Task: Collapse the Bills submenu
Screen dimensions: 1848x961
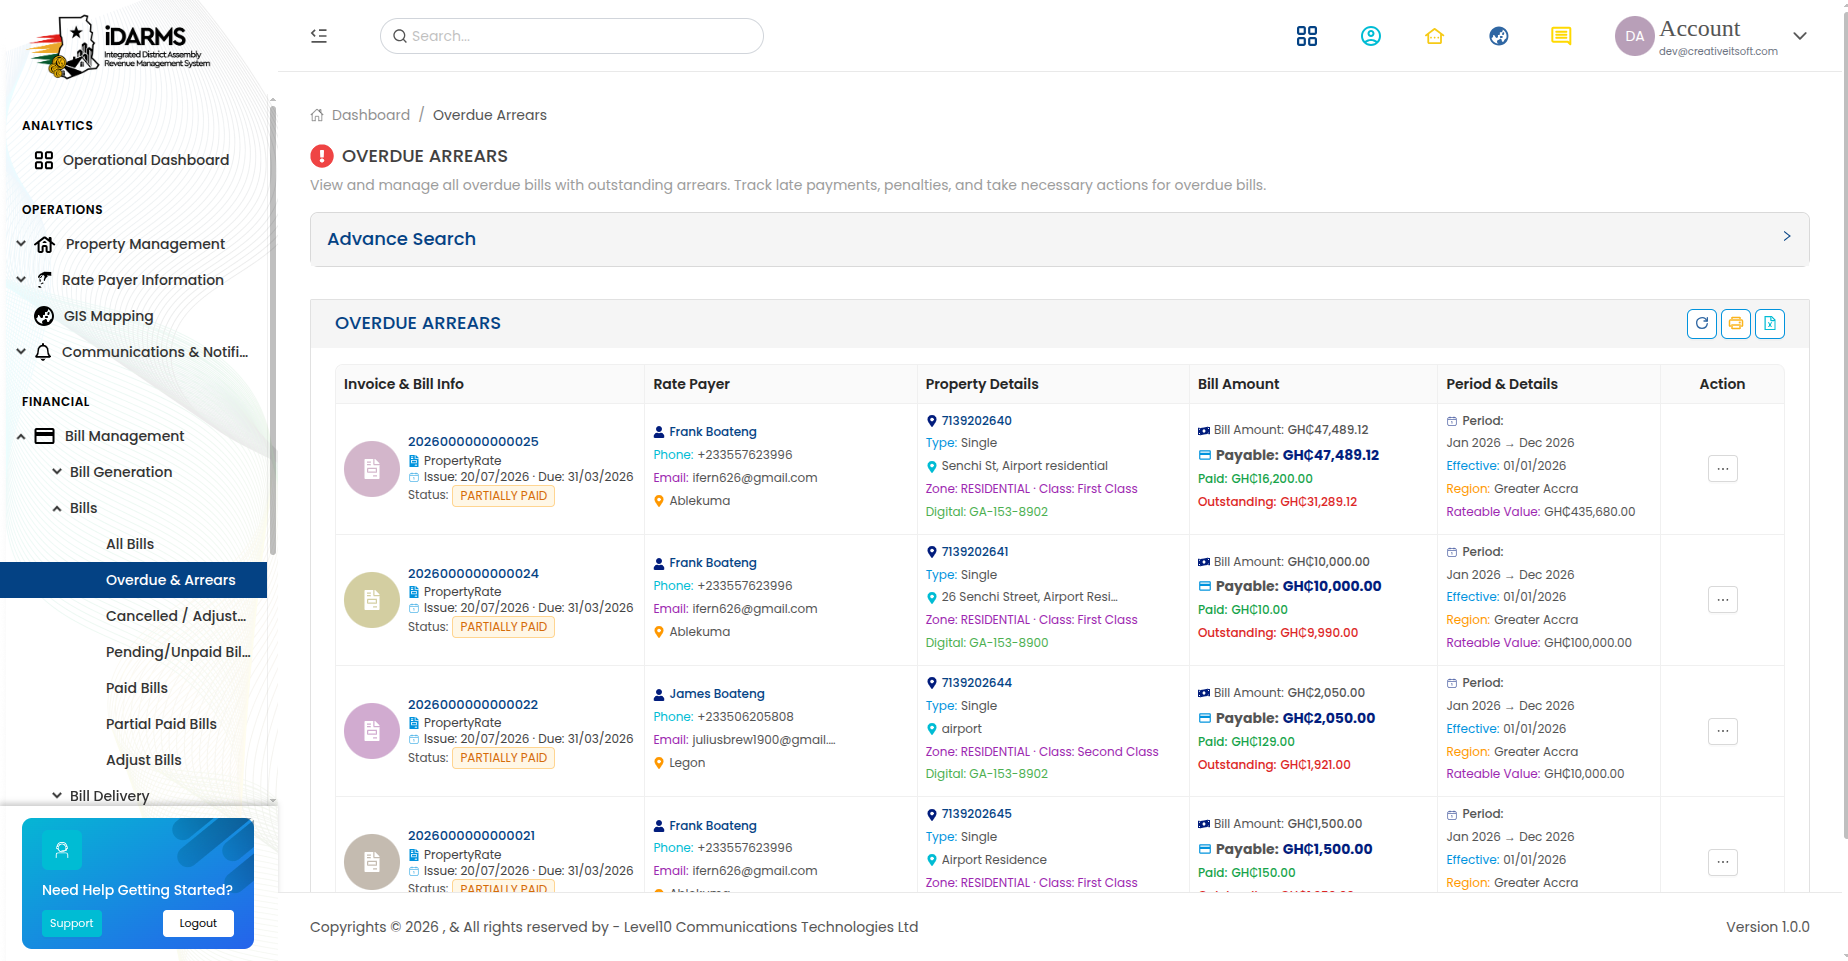Action: pos(76,508)
